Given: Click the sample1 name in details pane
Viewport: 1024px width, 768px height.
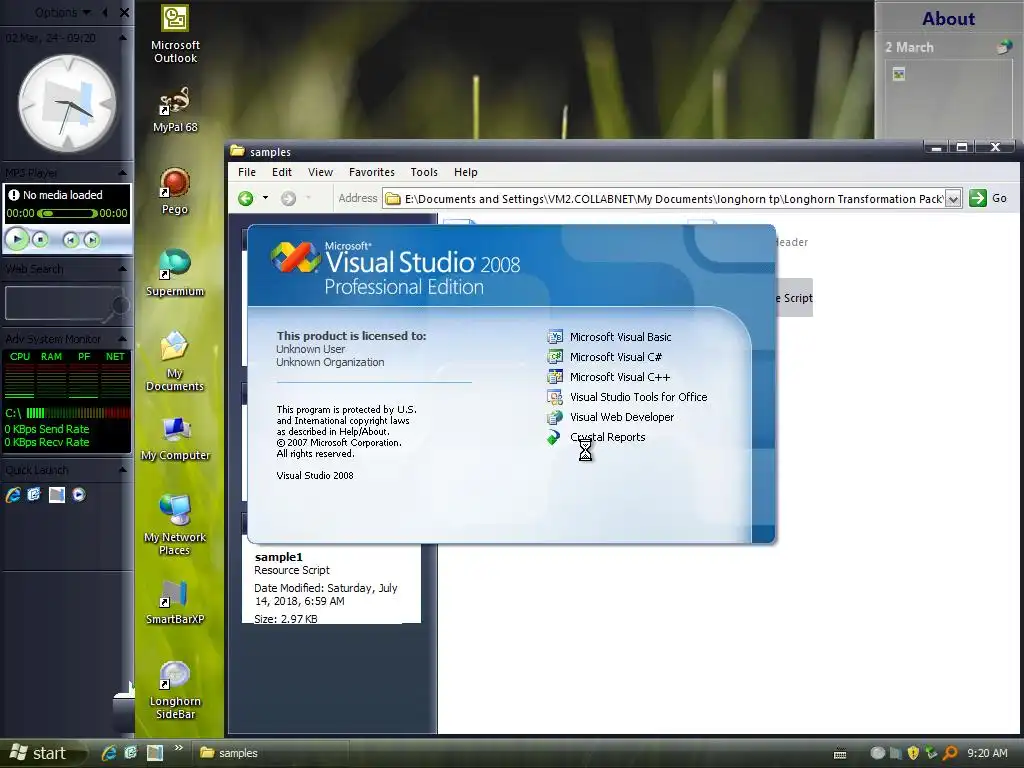Looking at the screenshot, I should tap(278, 557).
